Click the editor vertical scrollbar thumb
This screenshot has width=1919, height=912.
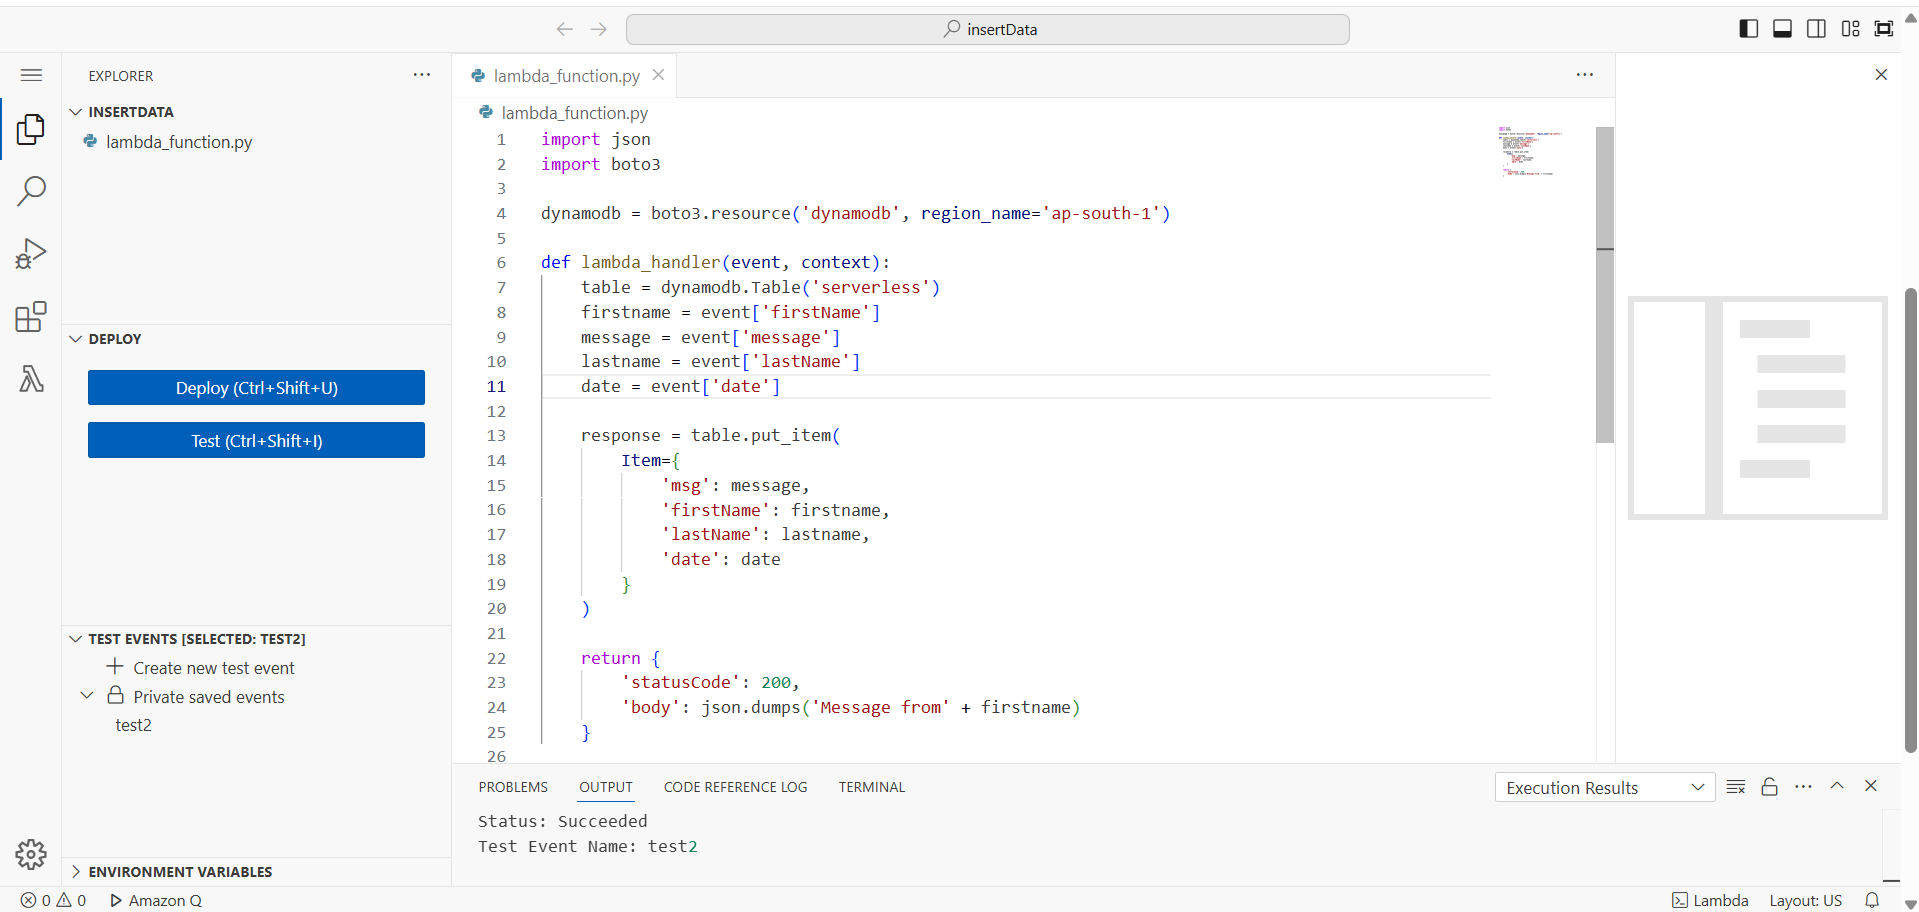[1605, 284]
